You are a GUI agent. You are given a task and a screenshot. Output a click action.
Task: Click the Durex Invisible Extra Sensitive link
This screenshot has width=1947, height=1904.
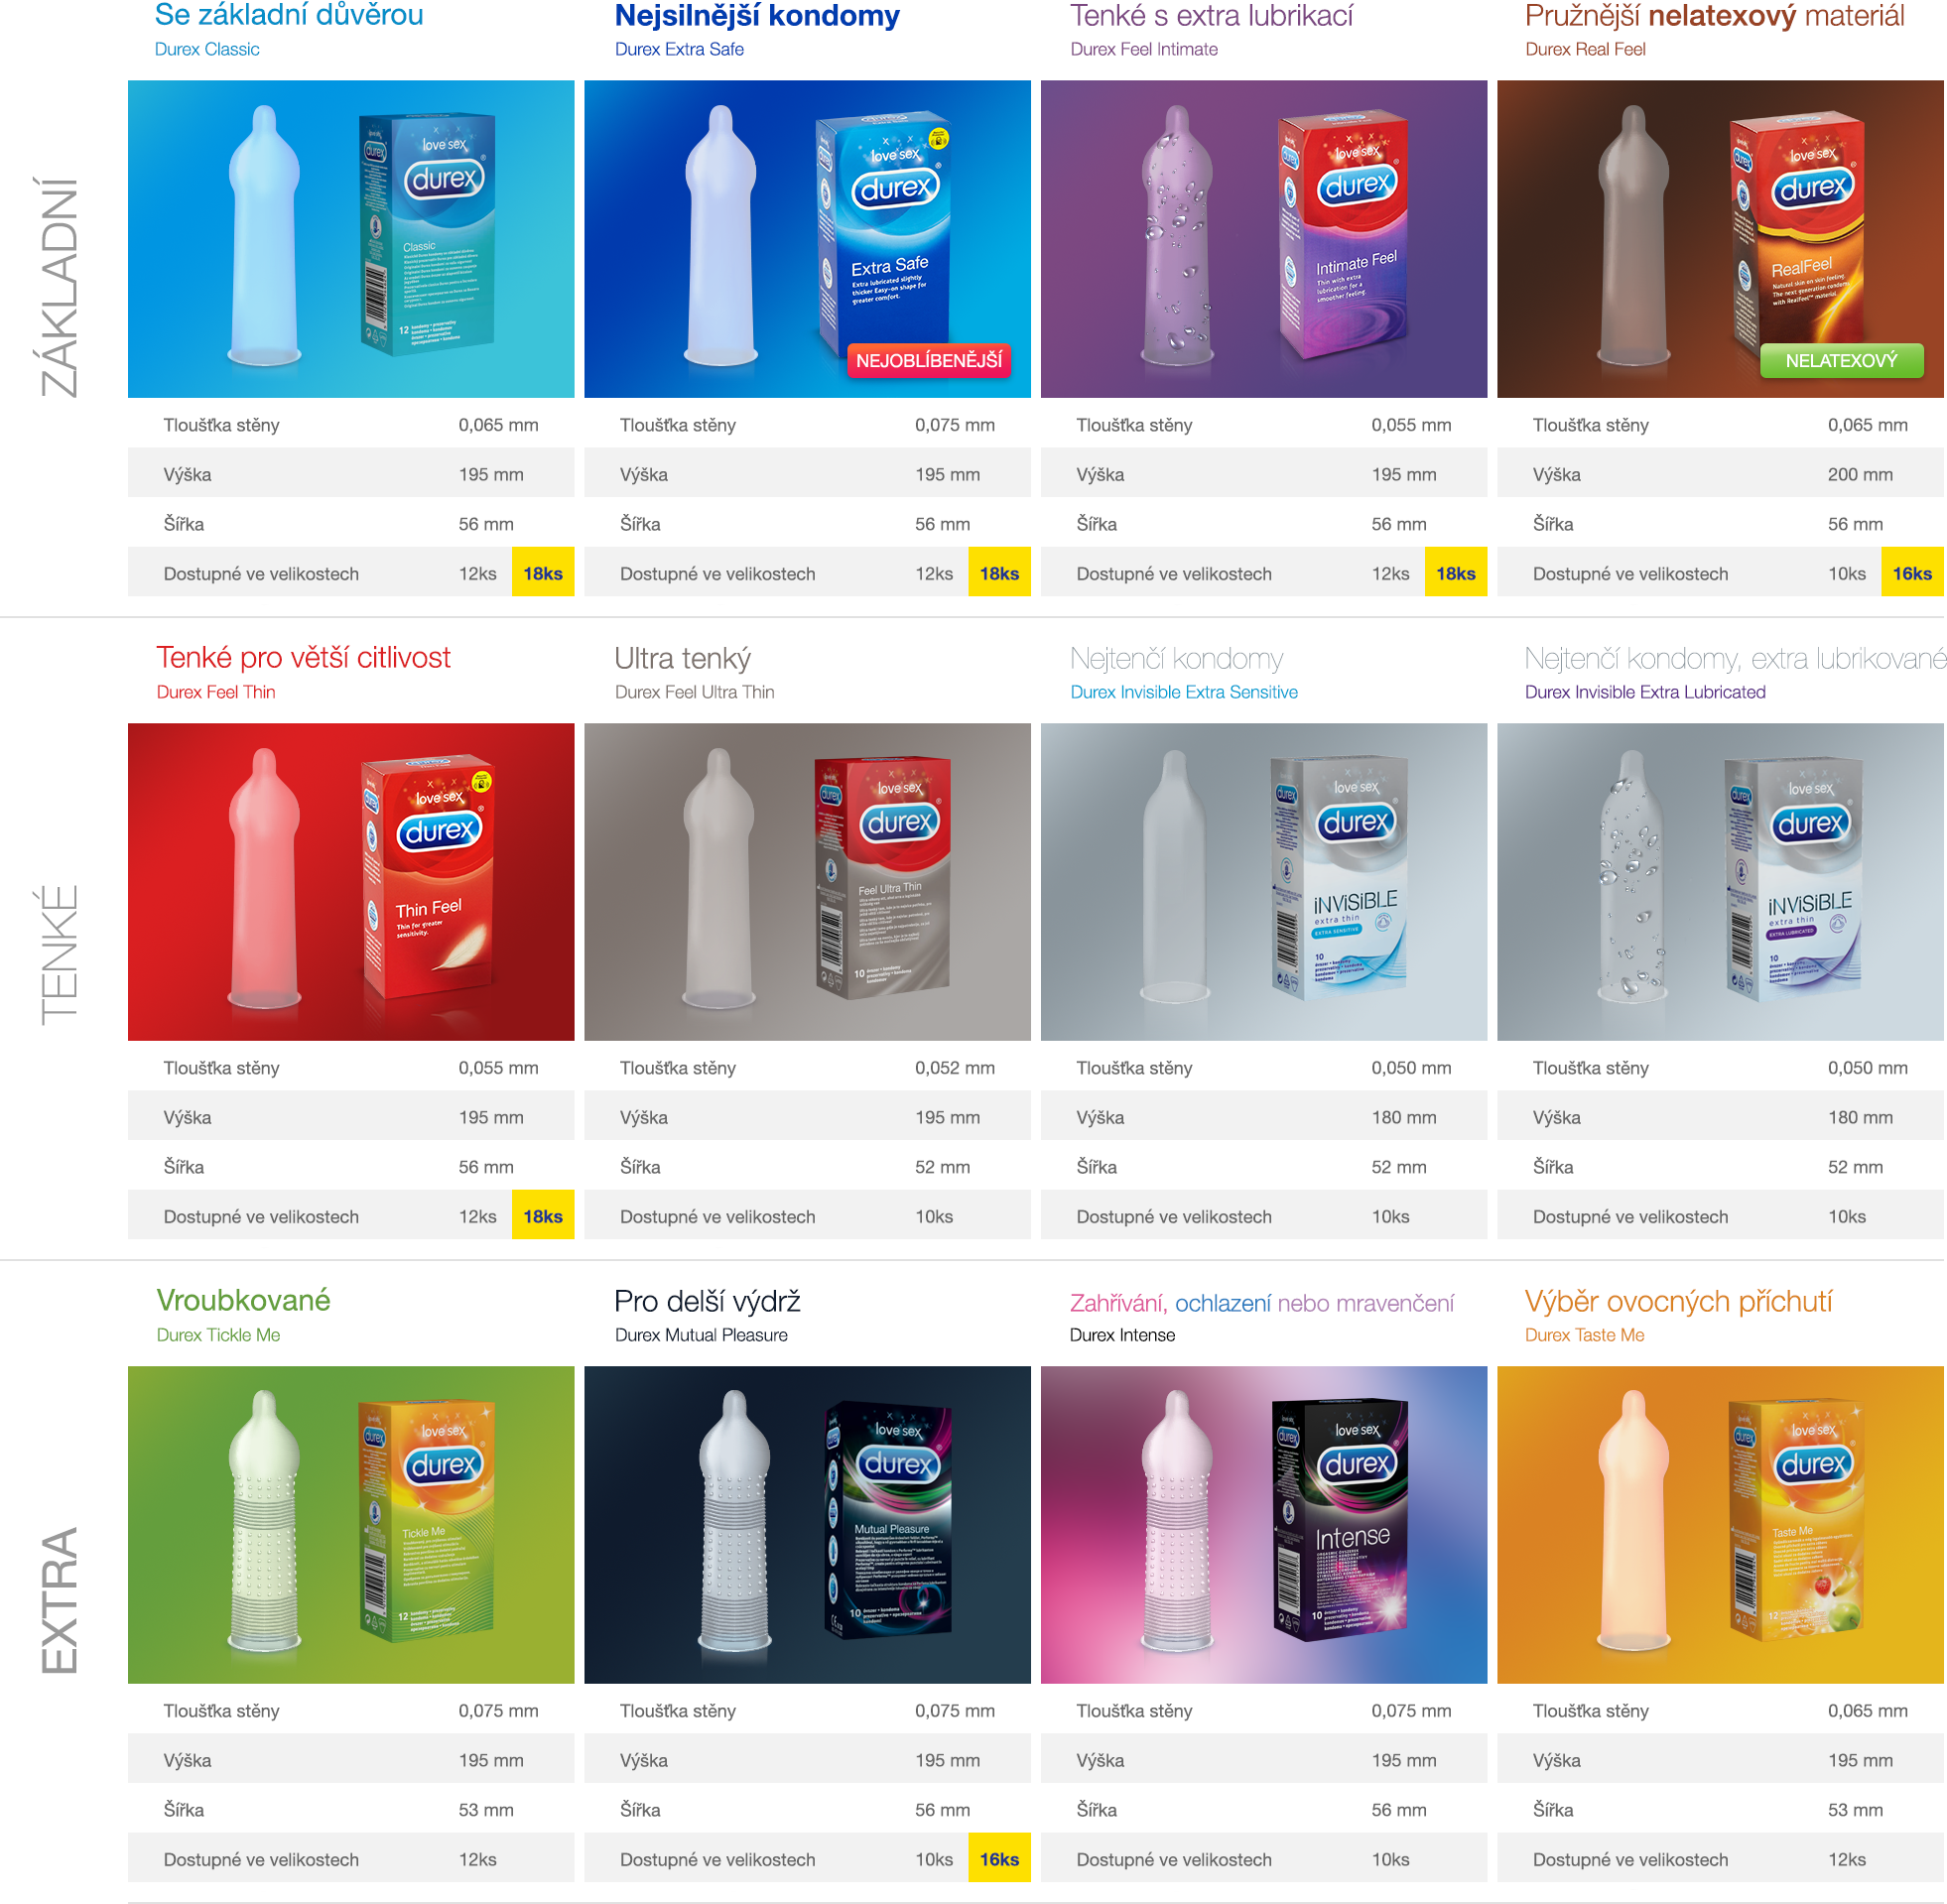coord(1184,692)
